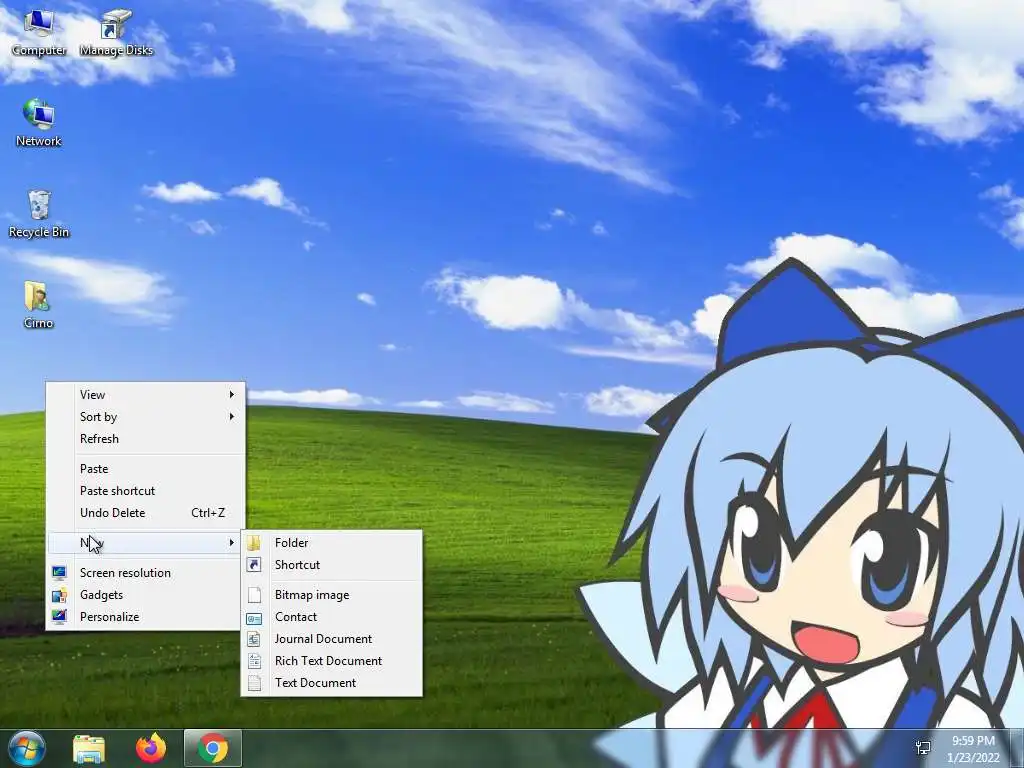The image size is (1024, 768).
Task: Click the icon beside Shortcut in submenu
Action: coord(254,565)
